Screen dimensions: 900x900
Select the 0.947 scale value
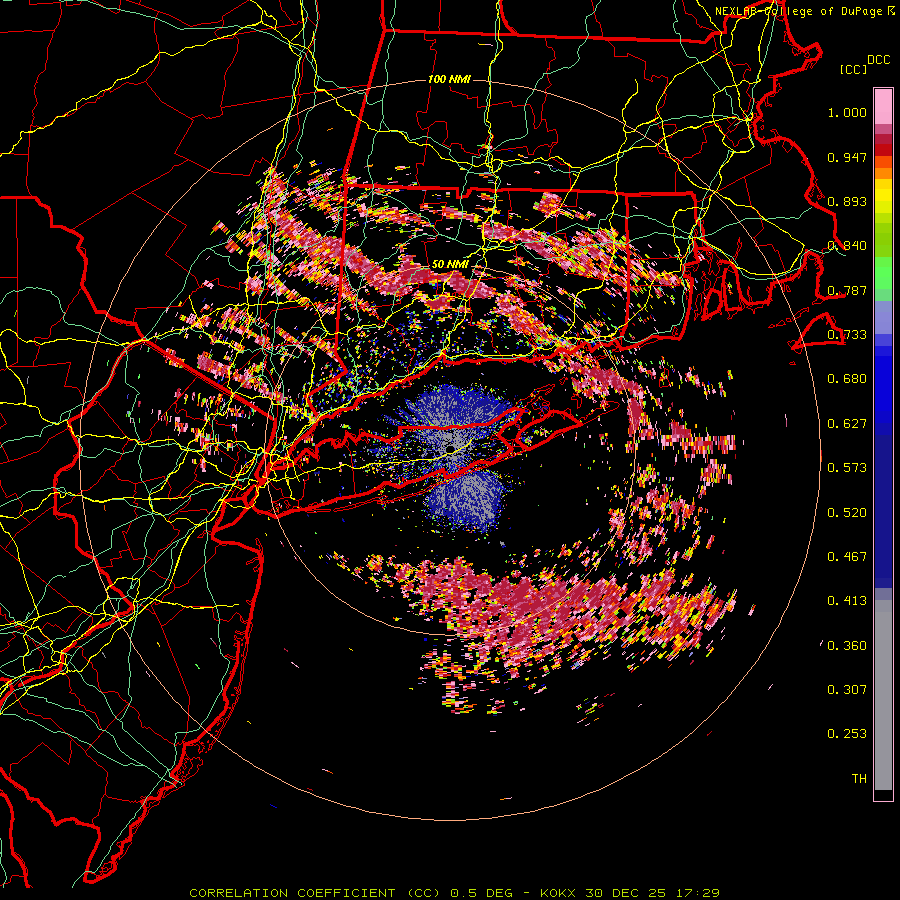click(847, 157)
